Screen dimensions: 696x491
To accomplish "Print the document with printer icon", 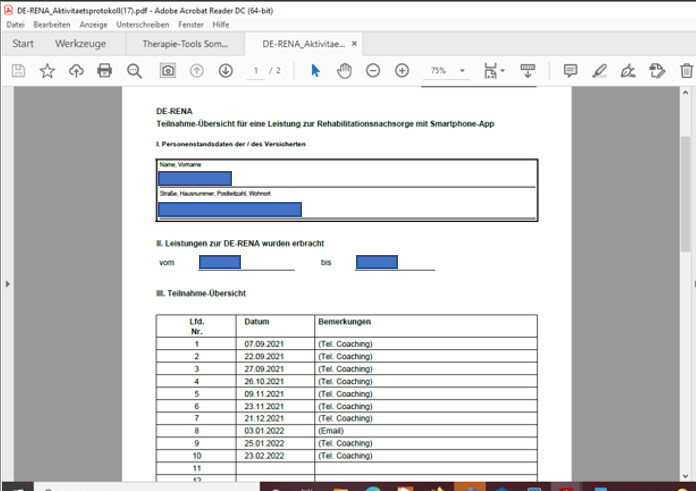I will tap(105, 71).
